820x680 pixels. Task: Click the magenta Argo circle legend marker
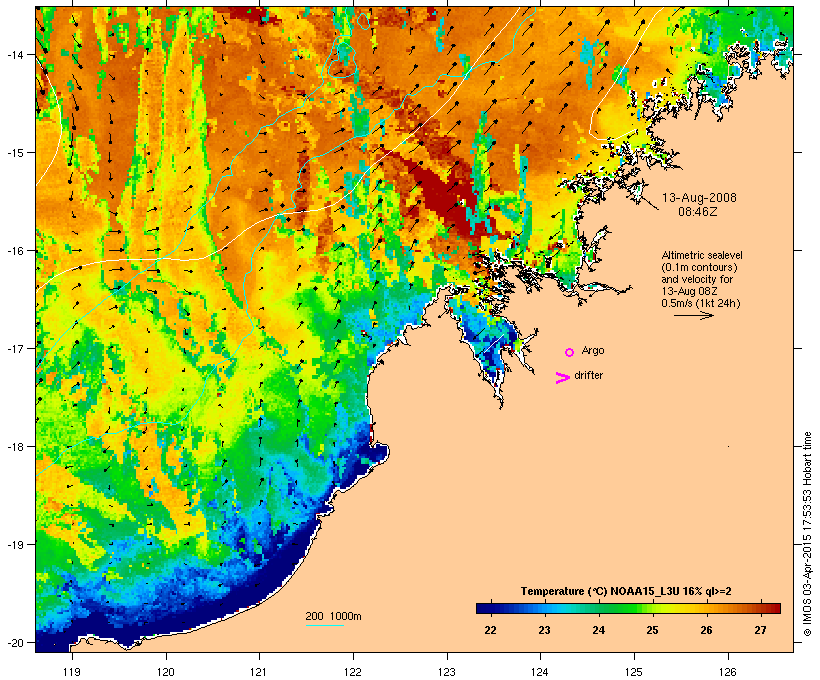[570, 353]
